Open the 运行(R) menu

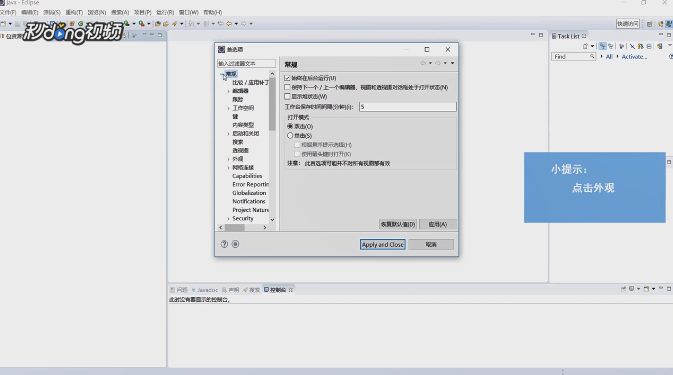[165, 12]
